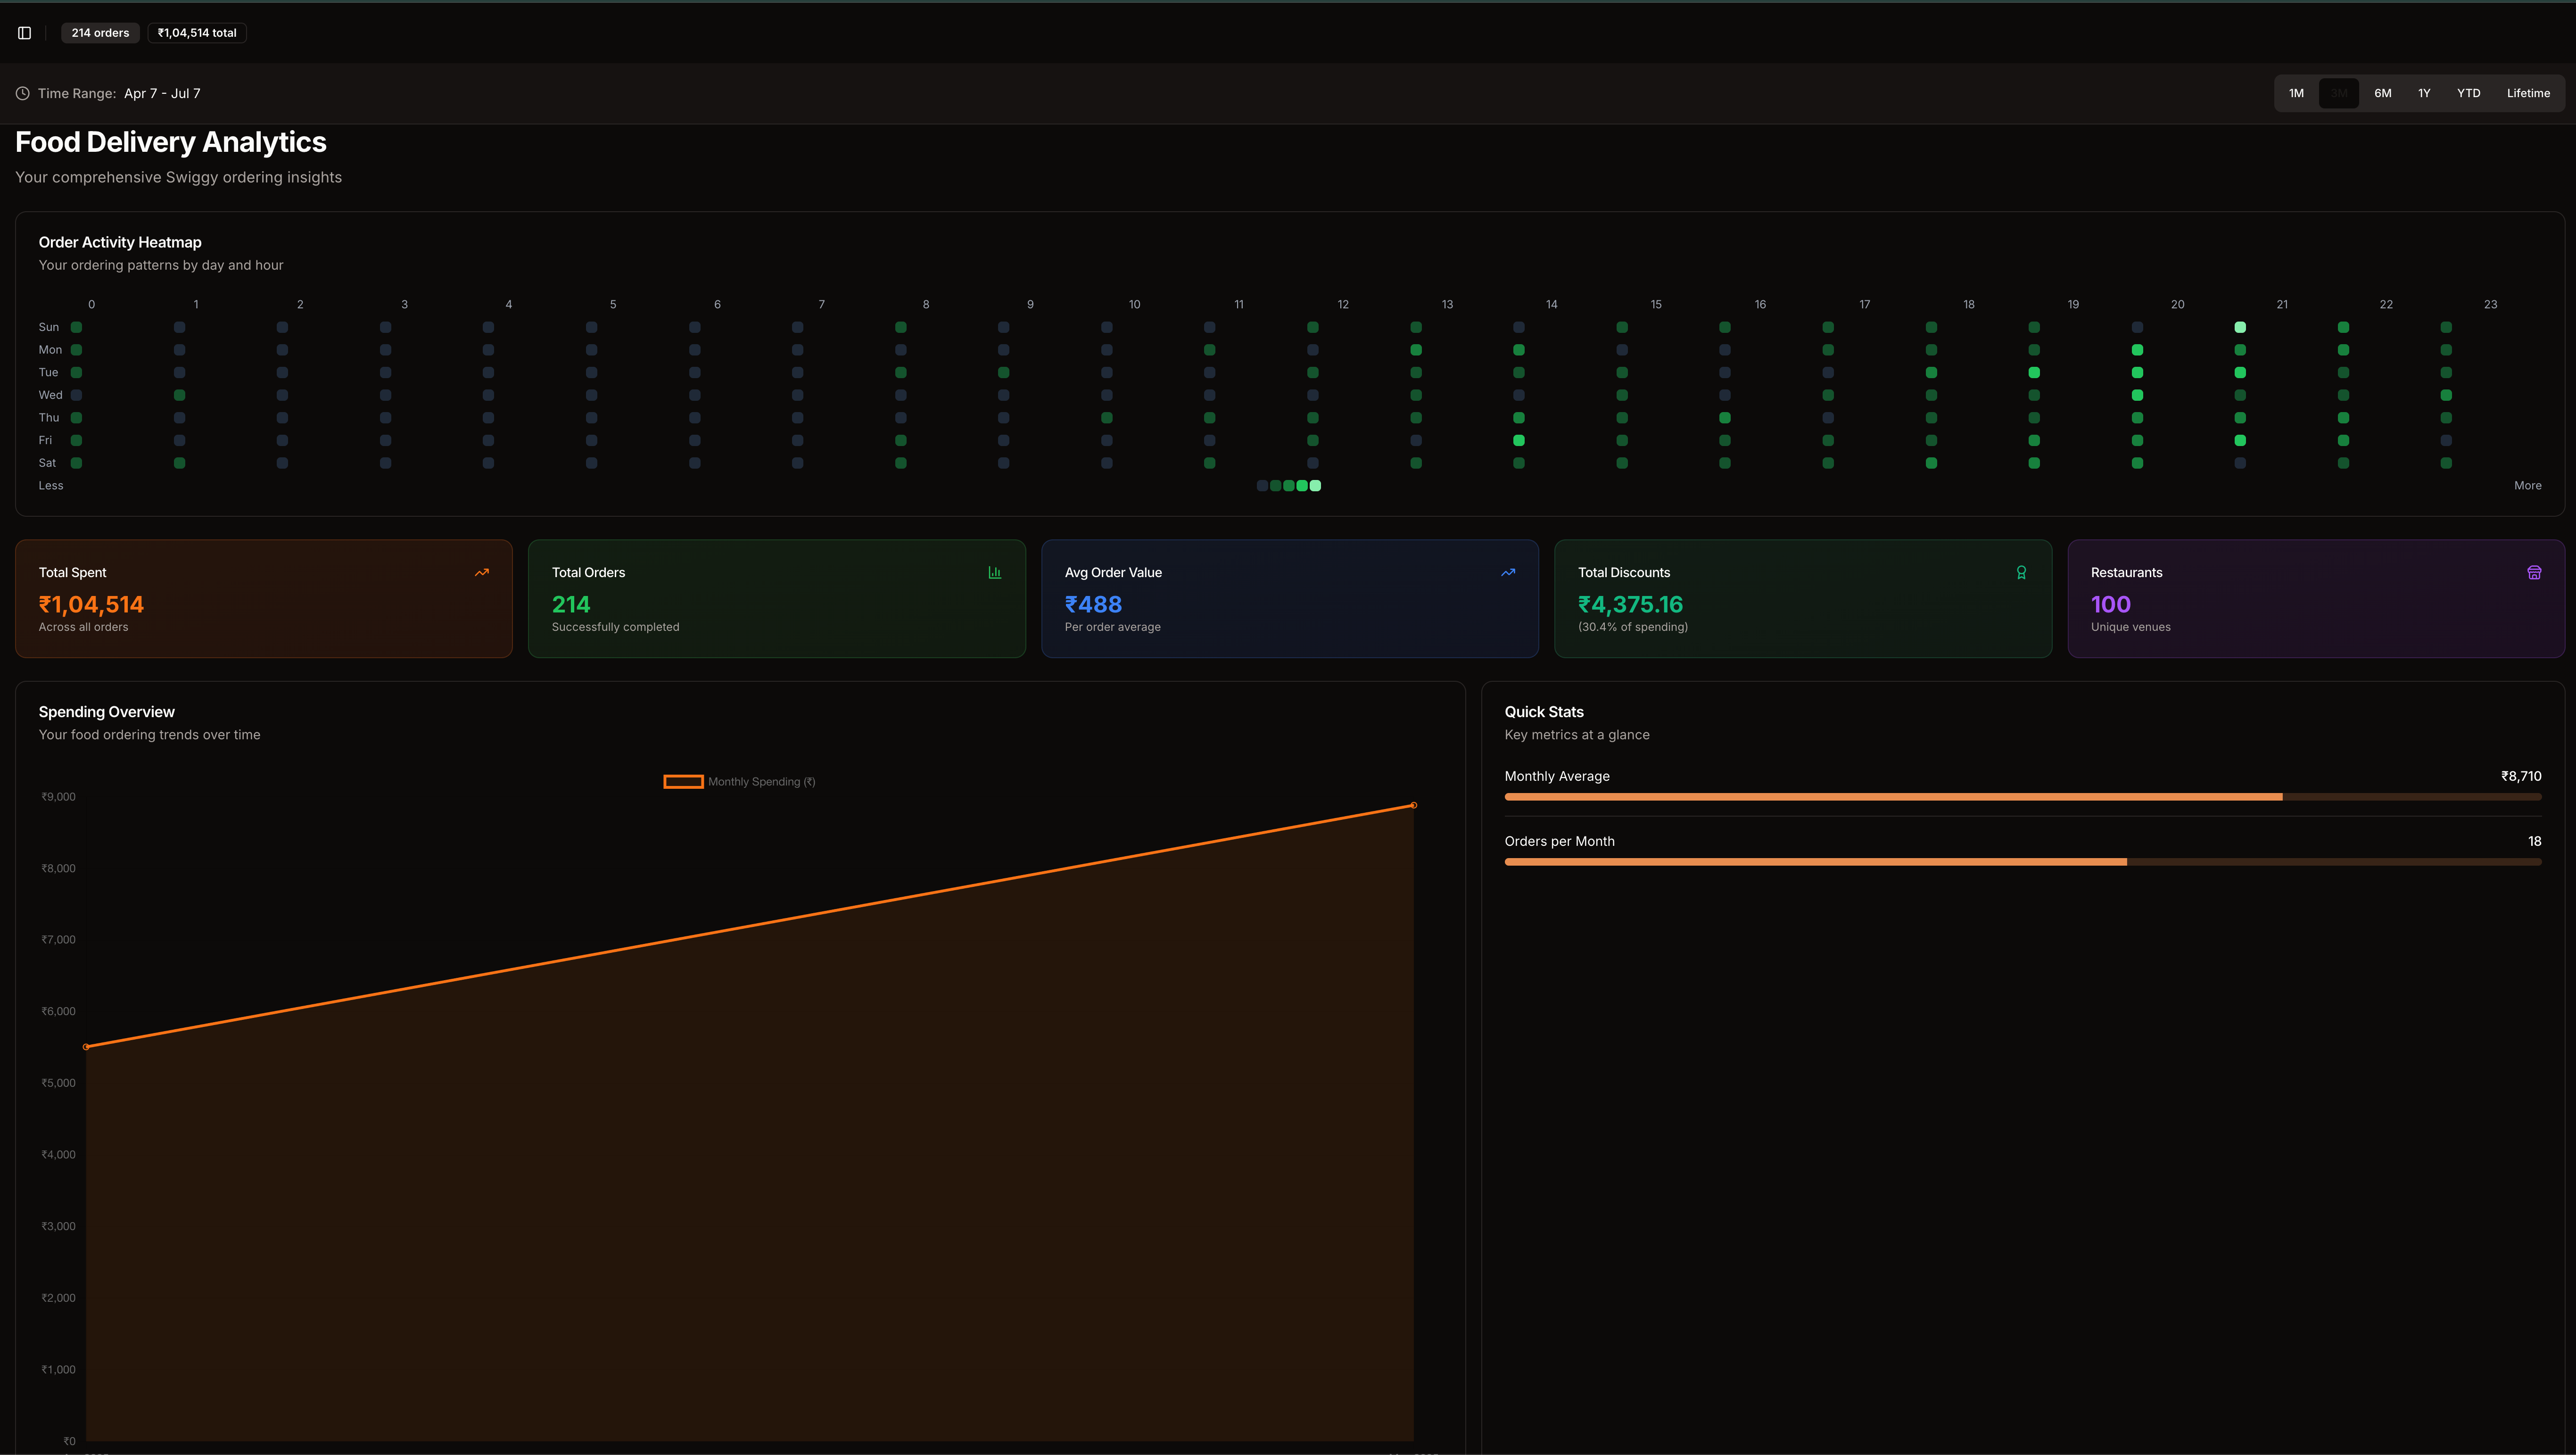Click the Friday hour 14 heatmap cell

[x=1519, y=440]
